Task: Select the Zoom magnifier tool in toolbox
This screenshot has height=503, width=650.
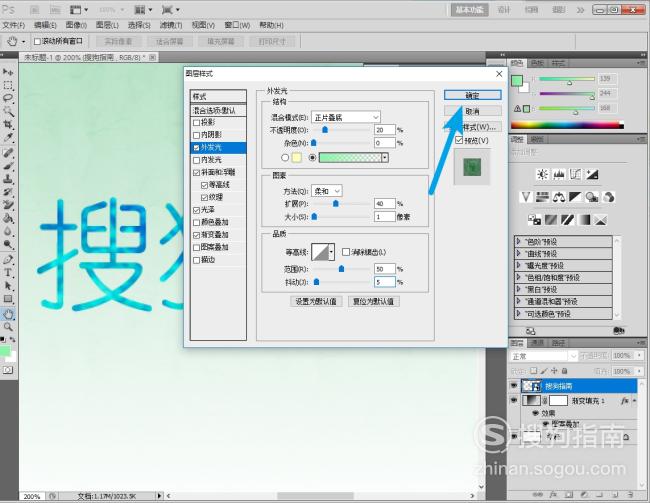Action: (8, 327)
